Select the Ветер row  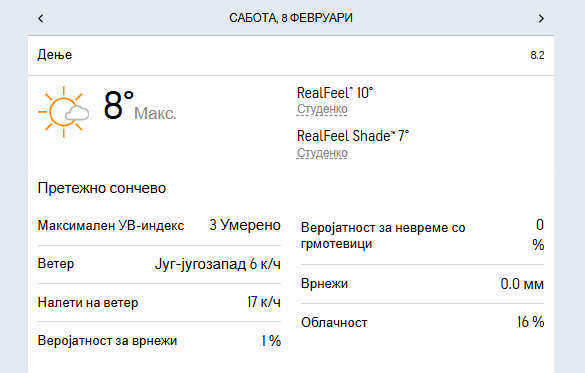tap(159, 264)
